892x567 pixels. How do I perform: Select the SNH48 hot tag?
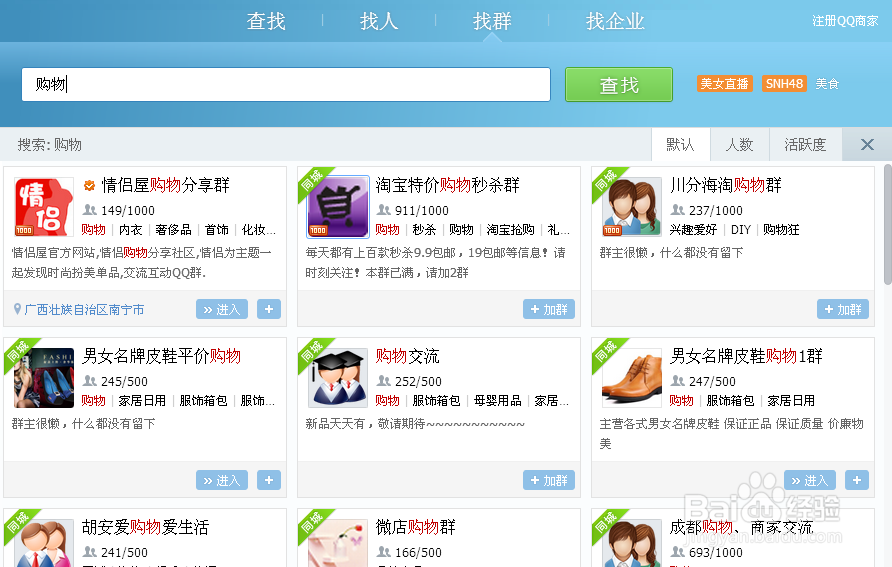pyautogui.click(x=784, y=84)
